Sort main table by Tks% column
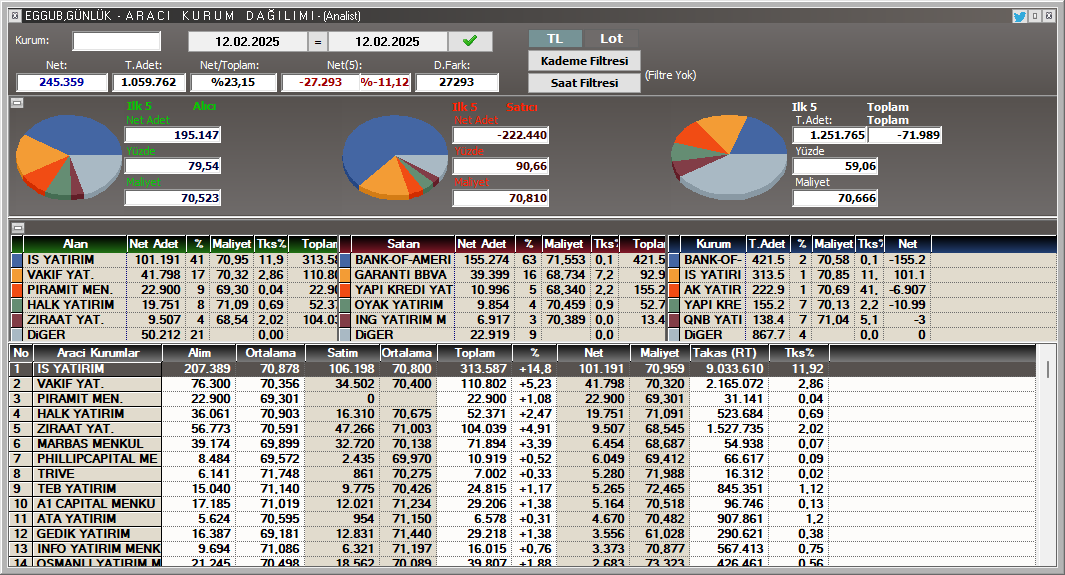1065x575 pixels. click(799, 353)
